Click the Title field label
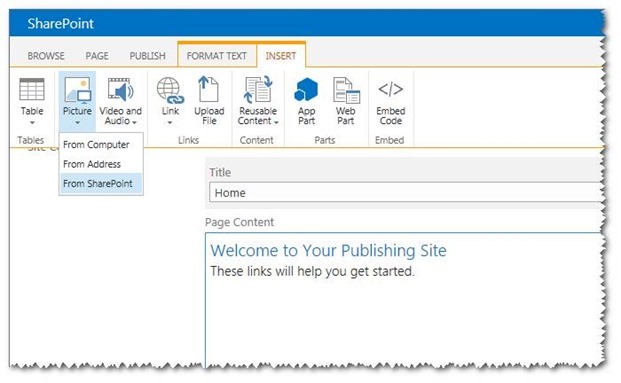The height and width of the screenshot is (383, 621). pos(220,172)
